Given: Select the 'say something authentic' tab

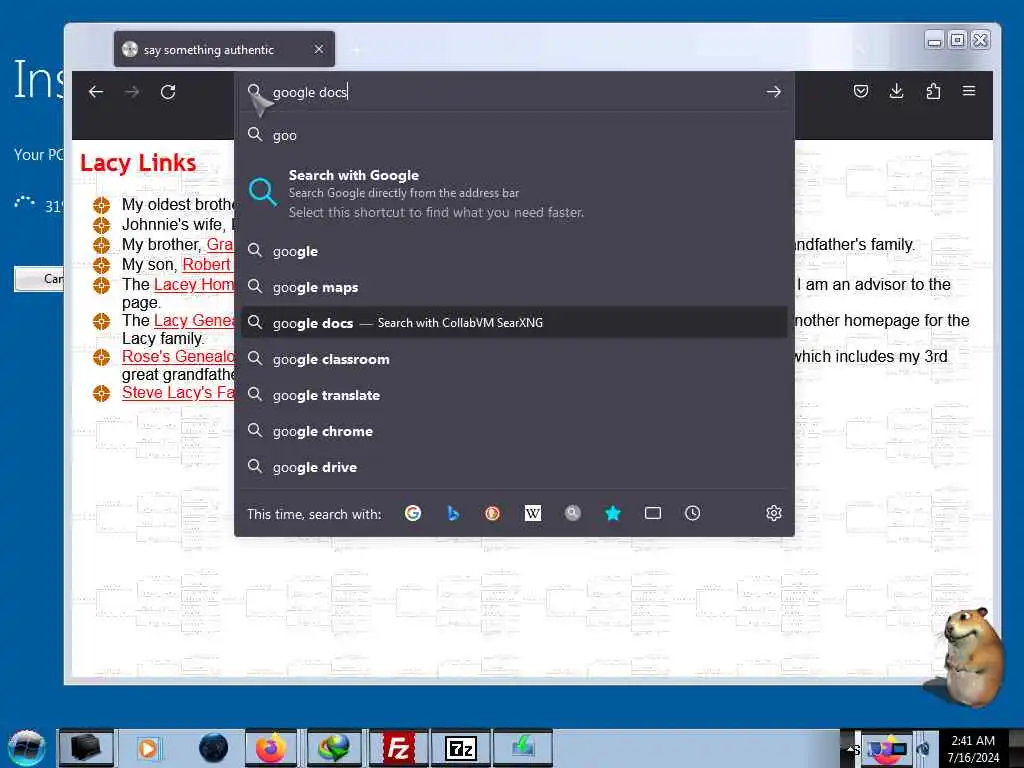Looking at the screenshot, I should point(224,50).
